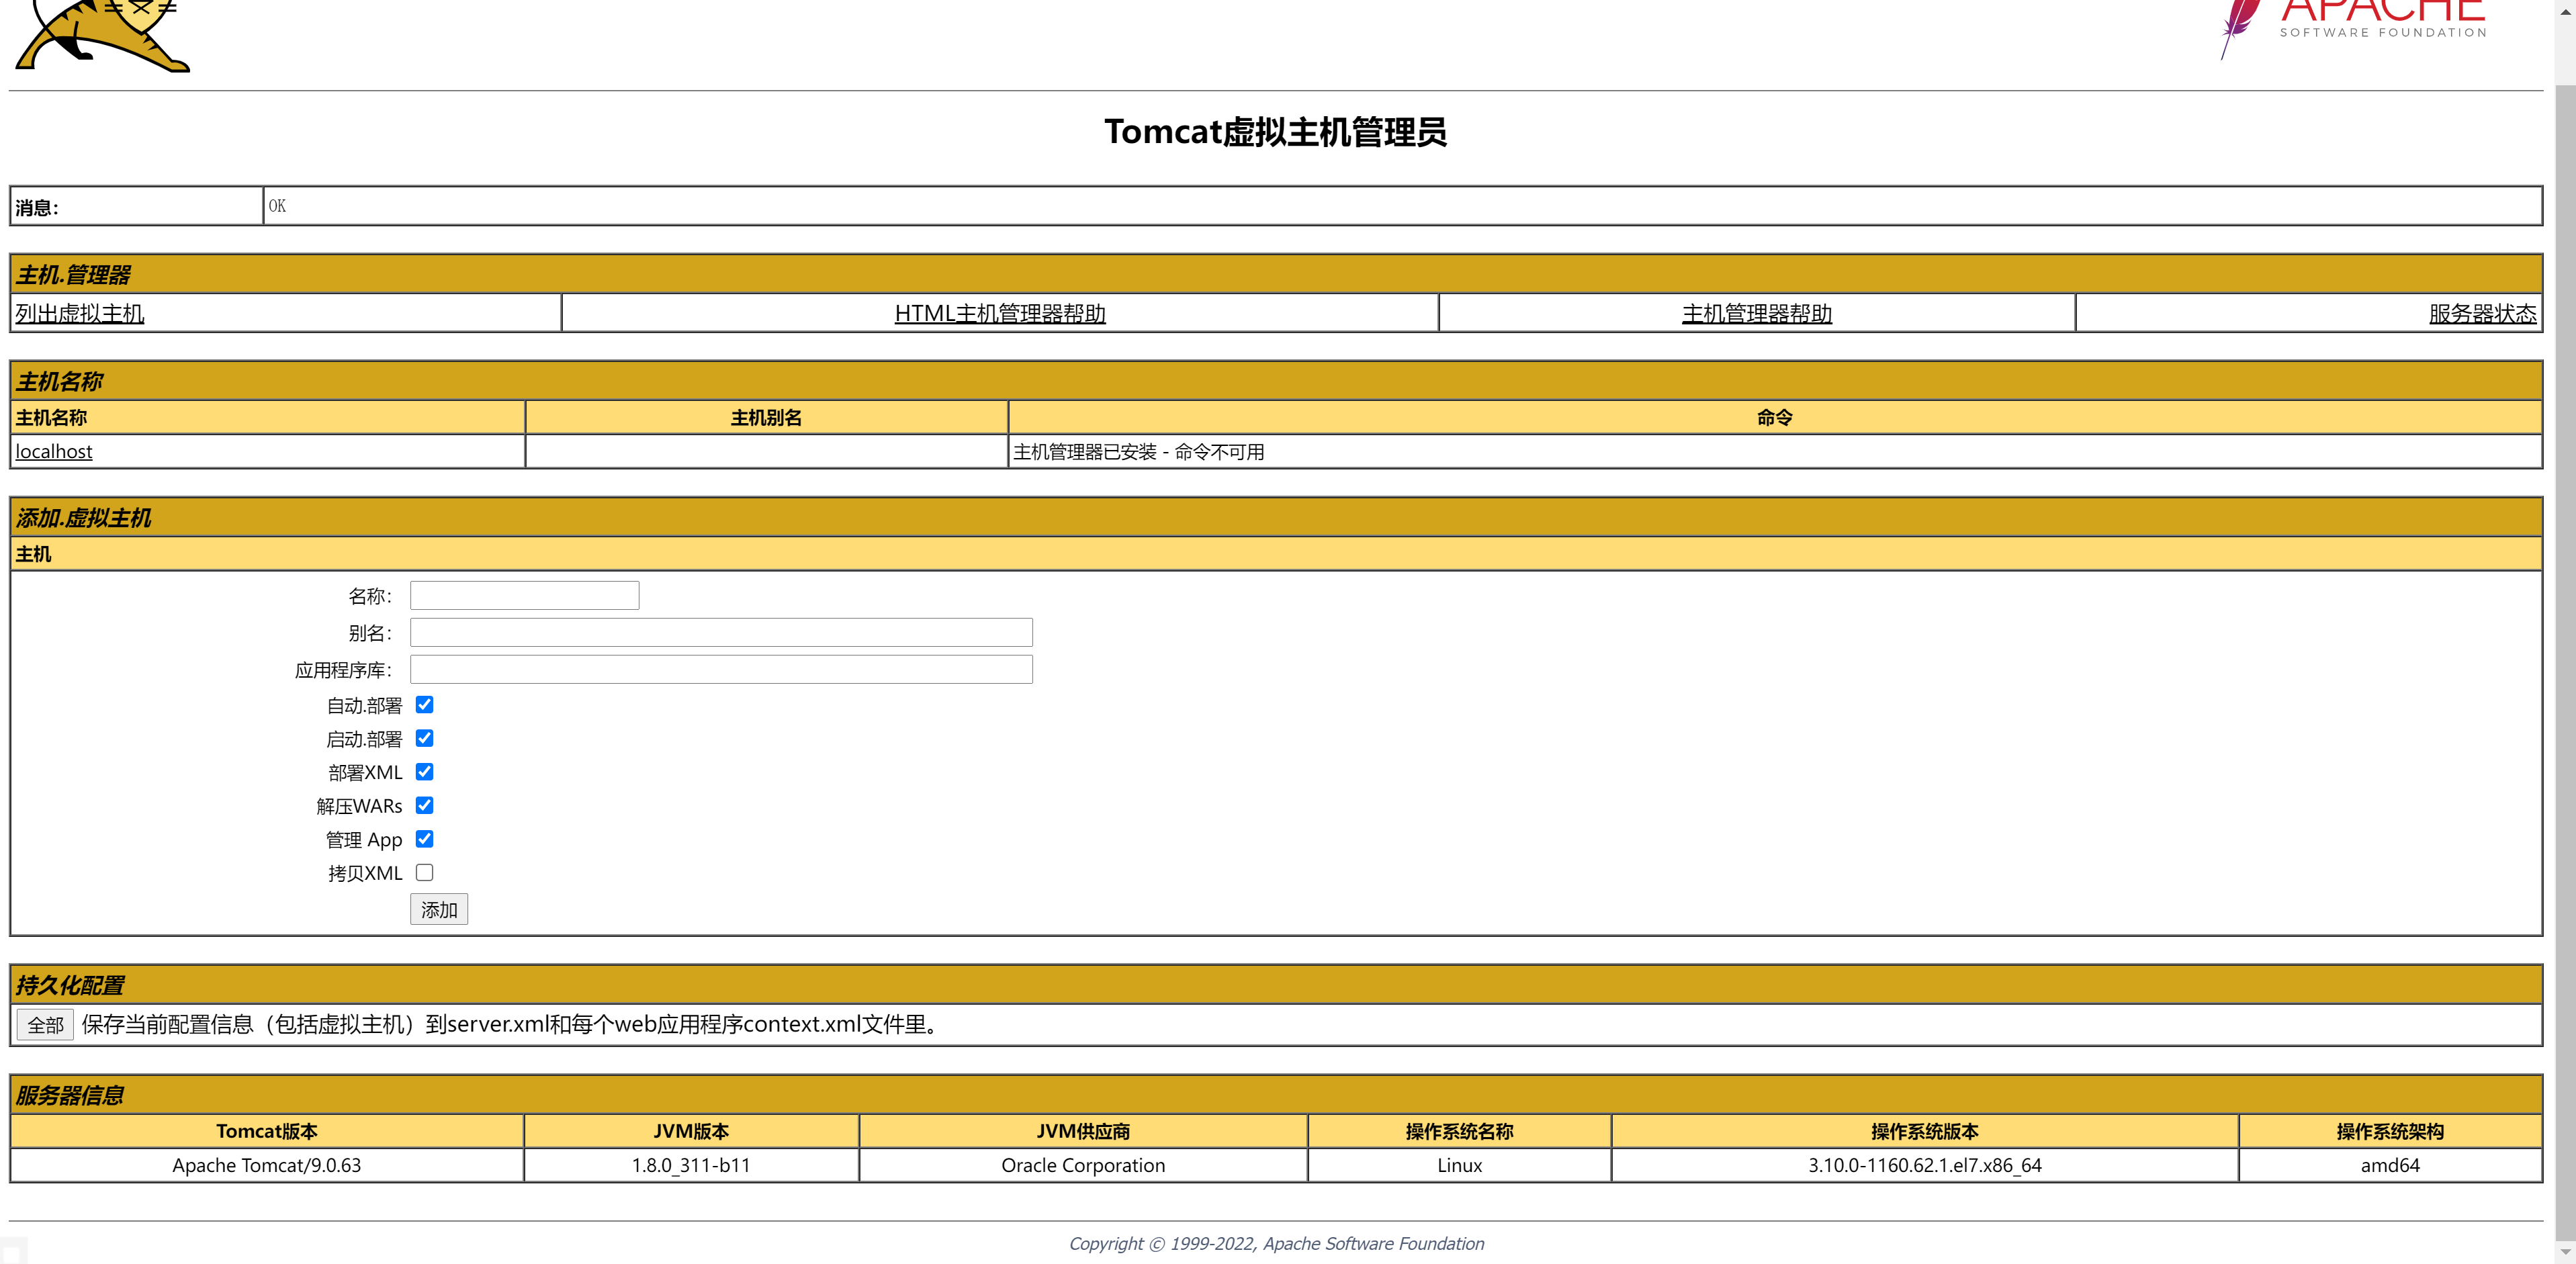The width and height of the screenshot is (2576, 1264).
Task: Uncheck the 启动.部署 checkbox
Action: coord(425,738)
